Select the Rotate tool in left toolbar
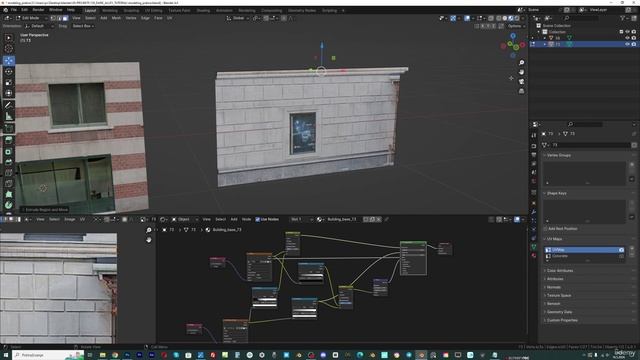This screenshot has width=640, height=360. point(9,71)
